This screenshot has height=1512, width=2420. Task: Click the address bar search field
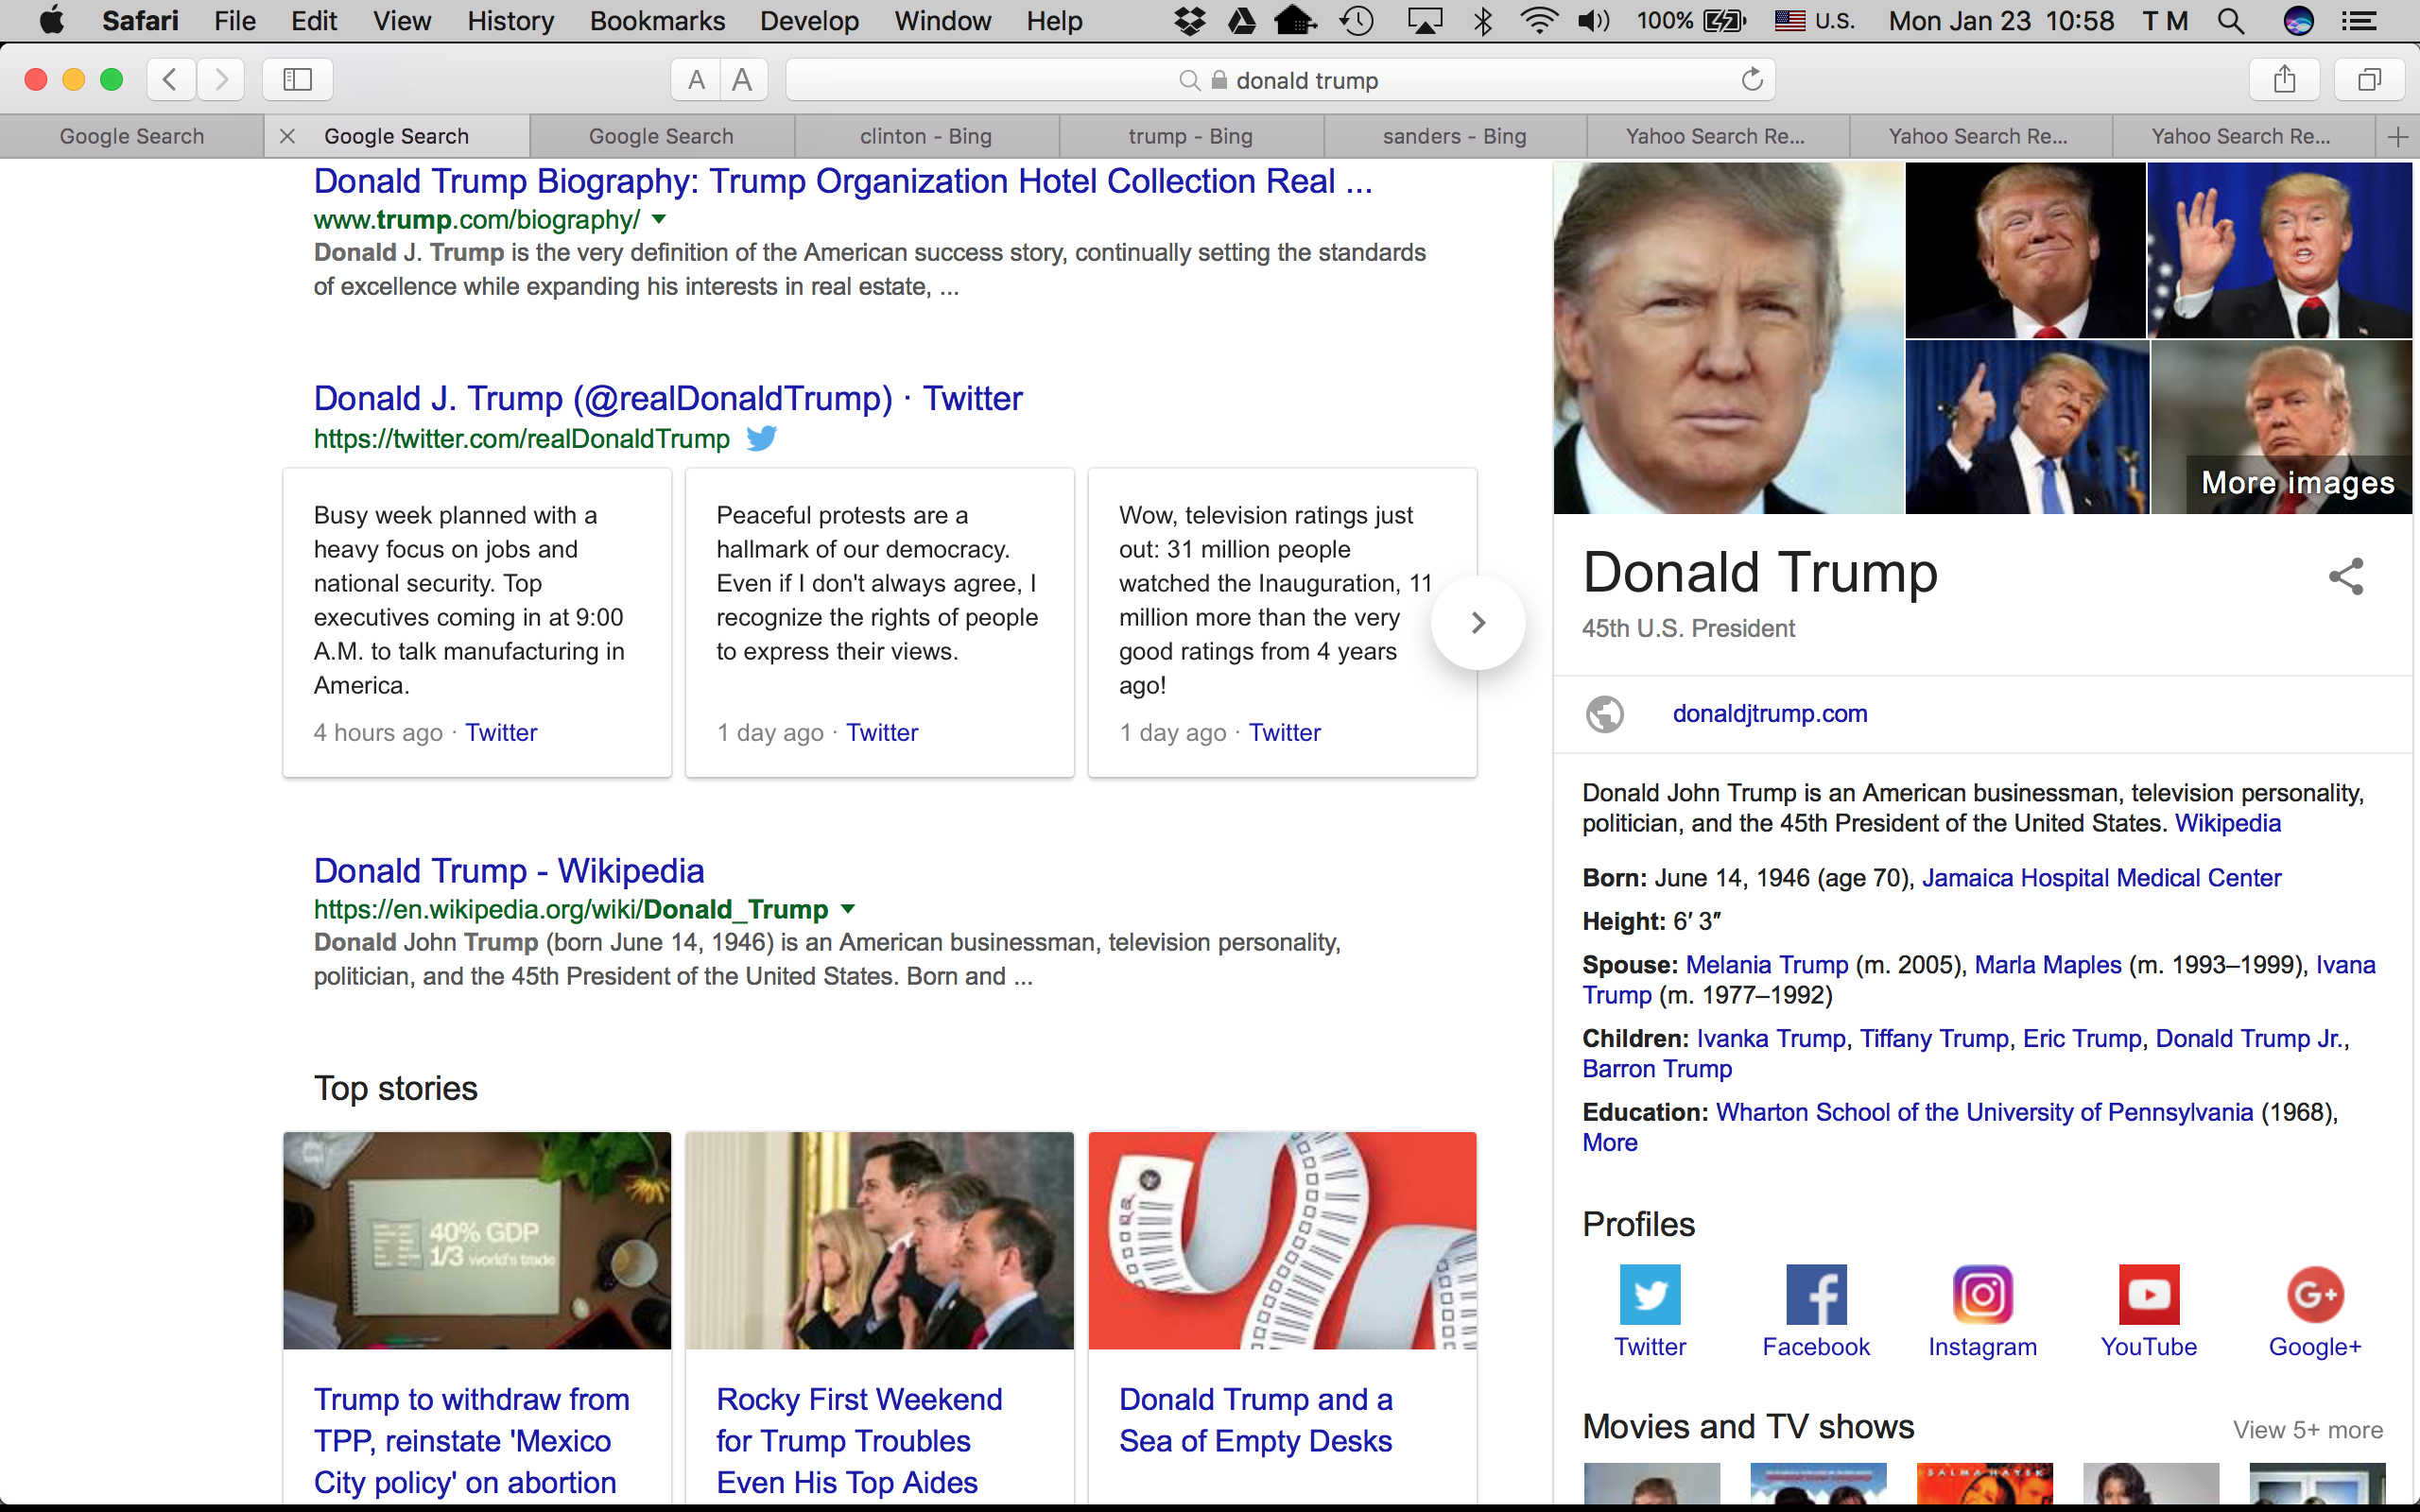tap(1306, 80)
